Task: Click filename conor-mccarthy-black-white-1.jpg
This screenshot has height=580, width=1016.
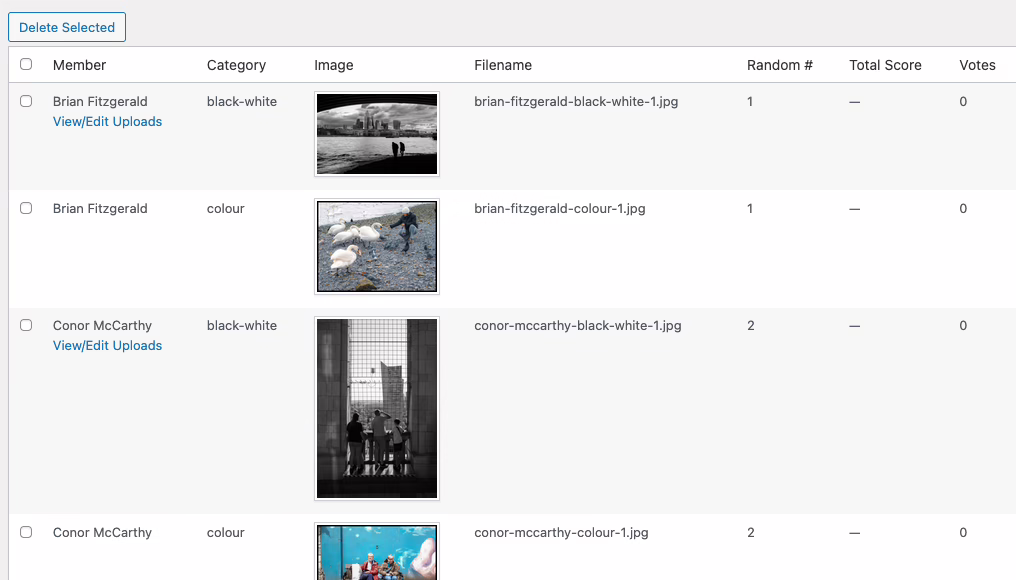Action: coord(578,325)
